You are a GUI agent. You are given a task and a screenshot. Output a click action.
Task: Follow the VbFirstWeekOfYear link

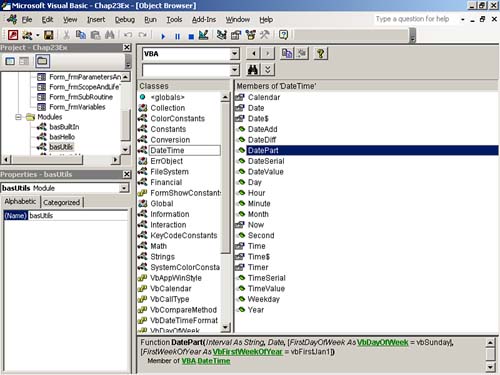(x=247, y=352)
